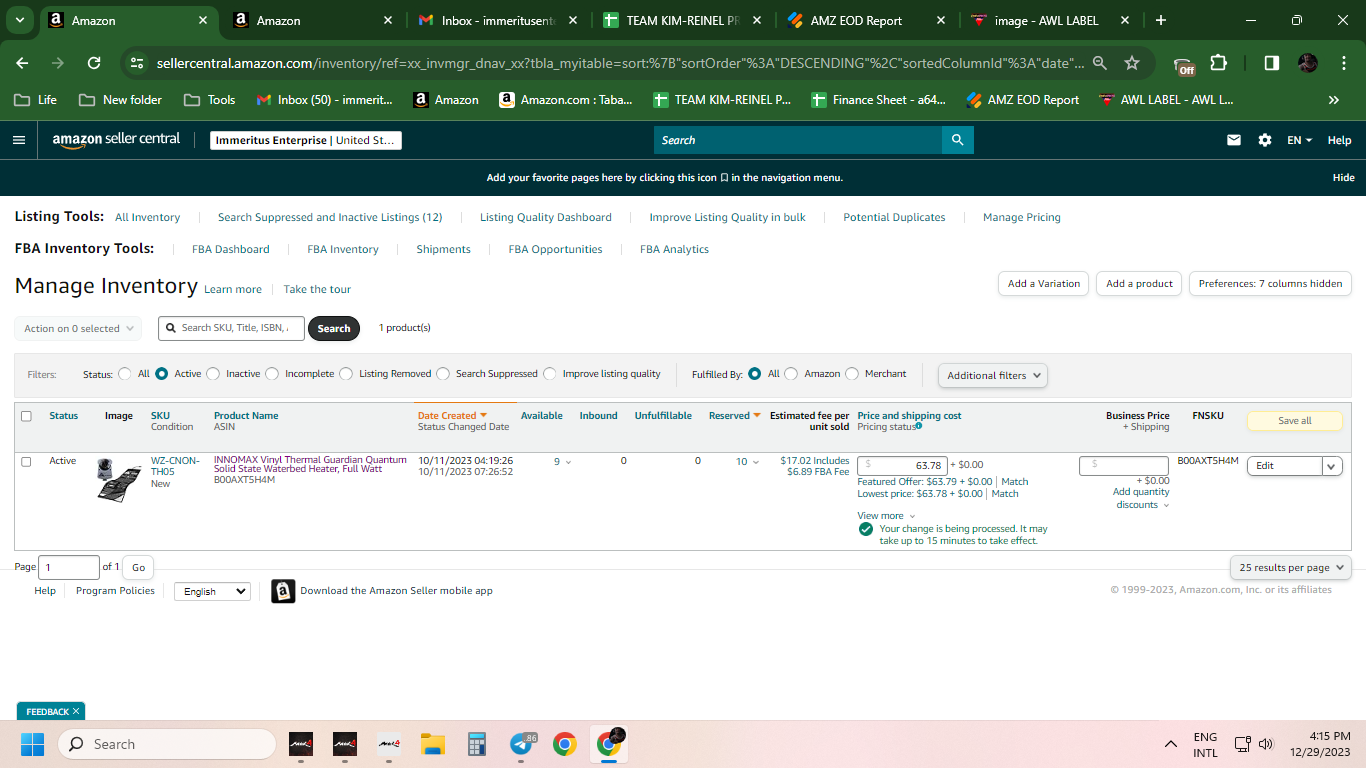Open Windows Start menu
Image resolution: width=1366 pixels, height=768 pixels.
pyautogui.click(x=33, y=744)
